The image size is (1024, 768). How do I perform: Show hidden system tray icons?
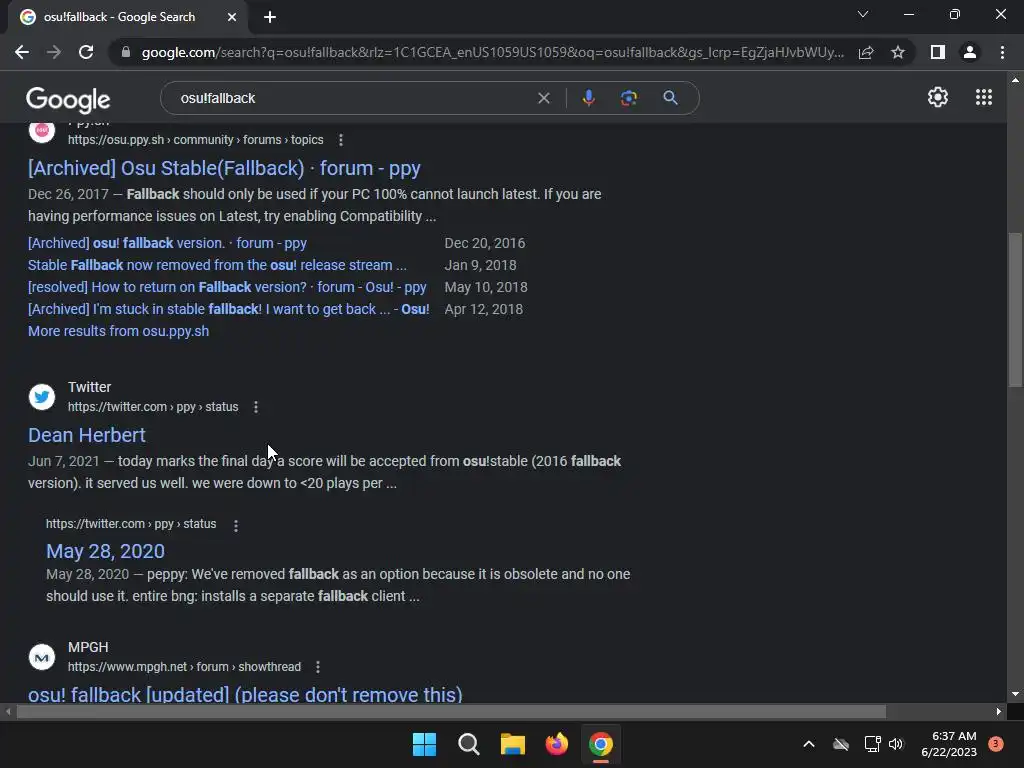[808, 744]
